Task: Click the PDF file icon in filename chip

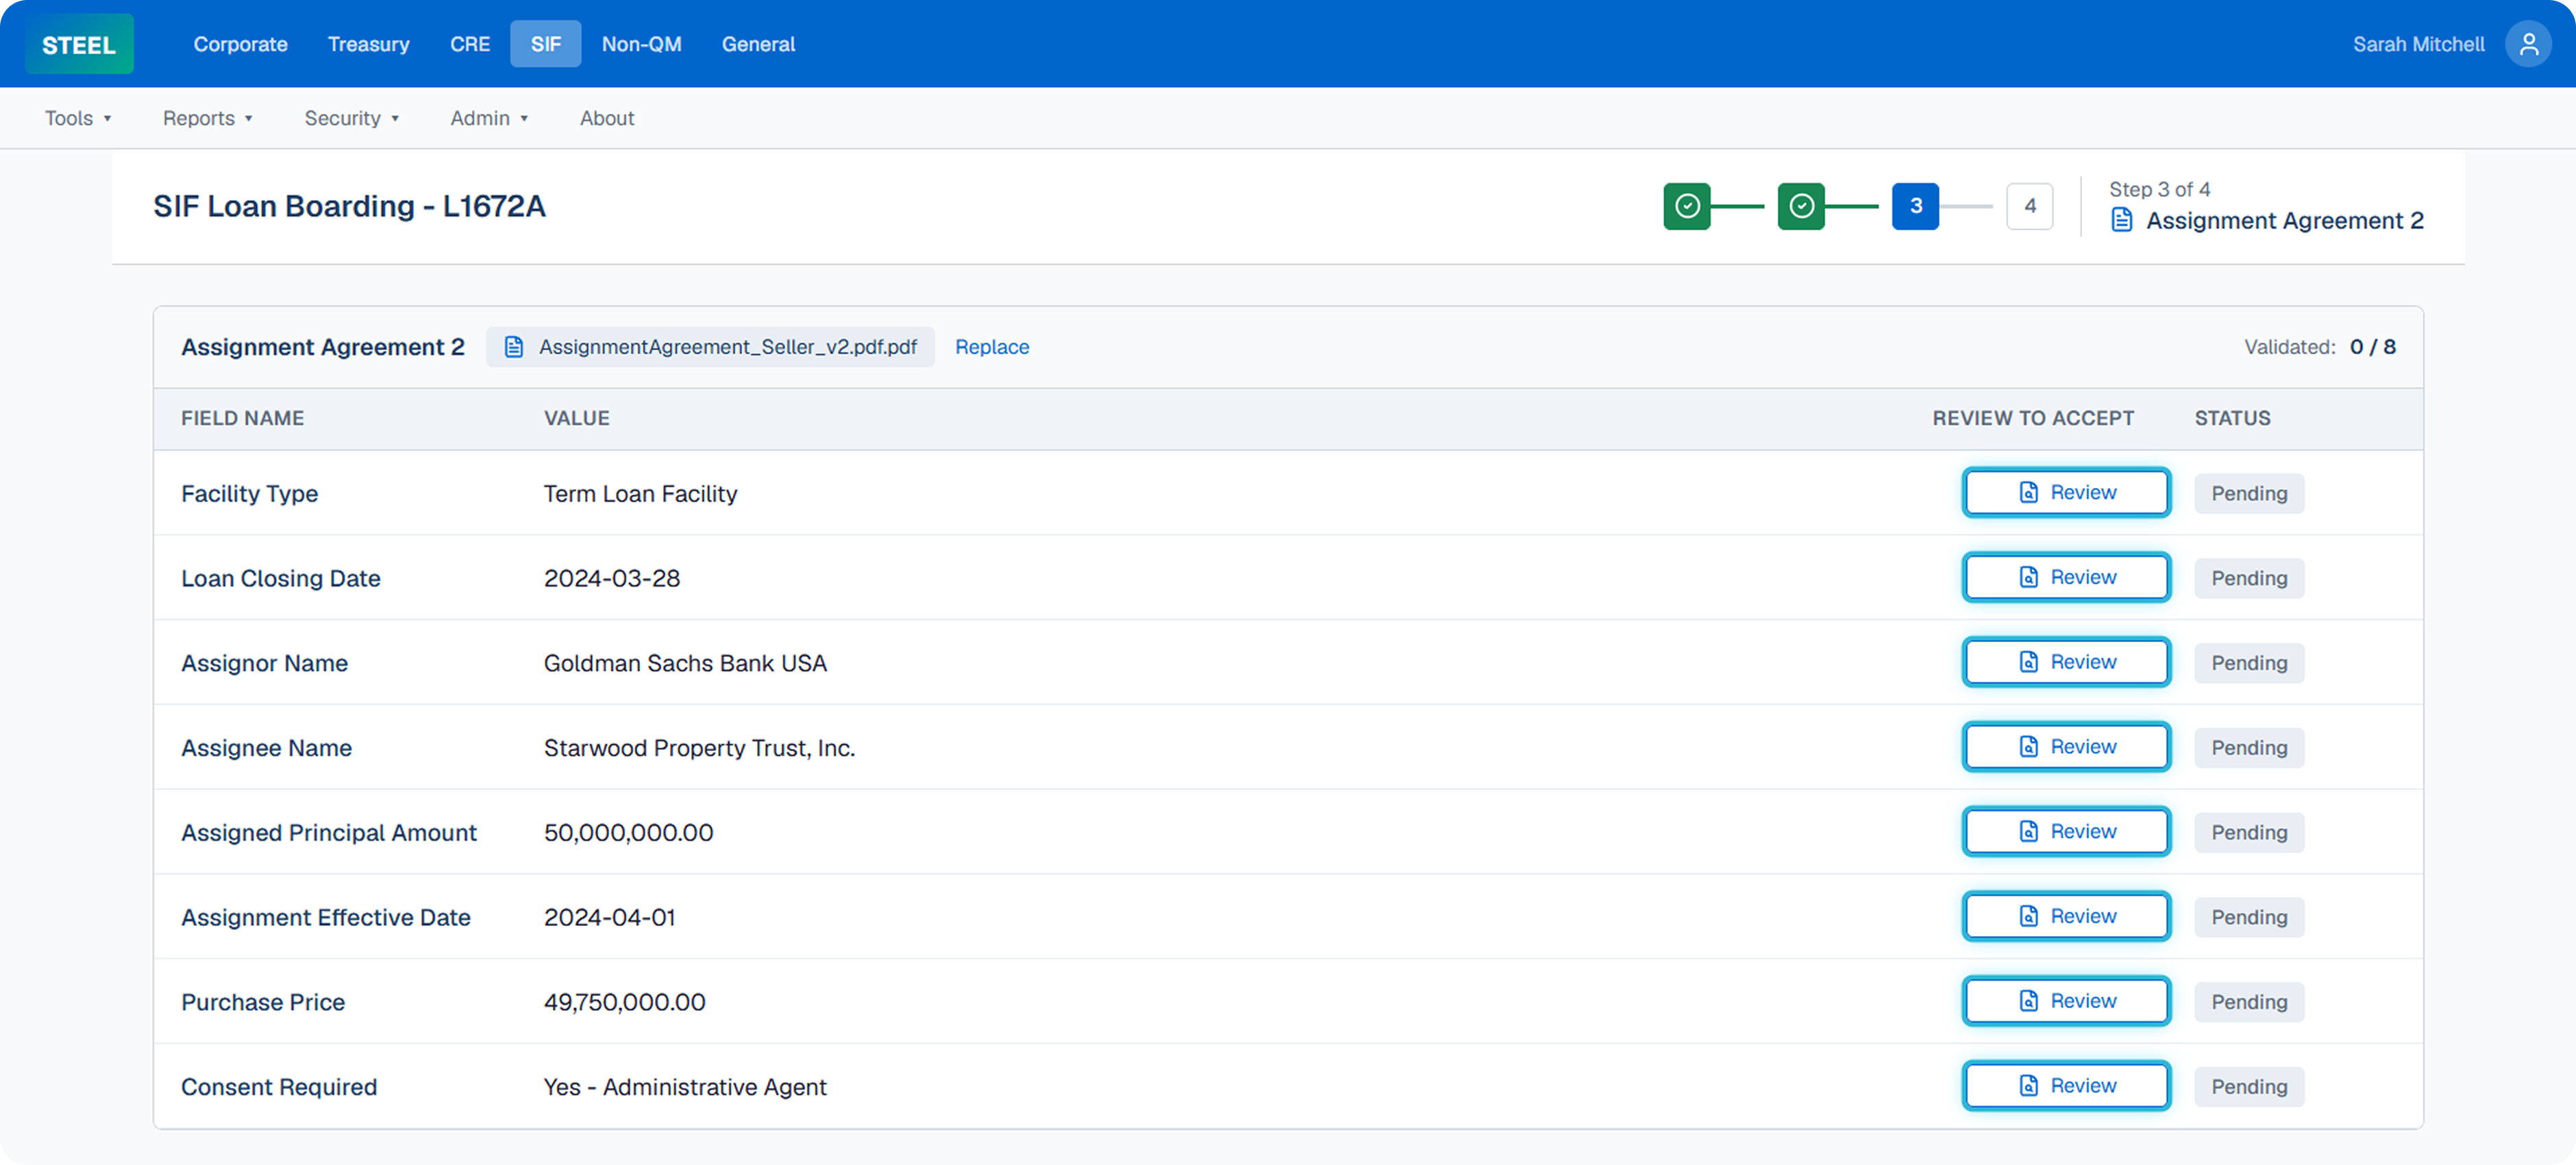Action: pyautogui.click(x=514, y=347)
